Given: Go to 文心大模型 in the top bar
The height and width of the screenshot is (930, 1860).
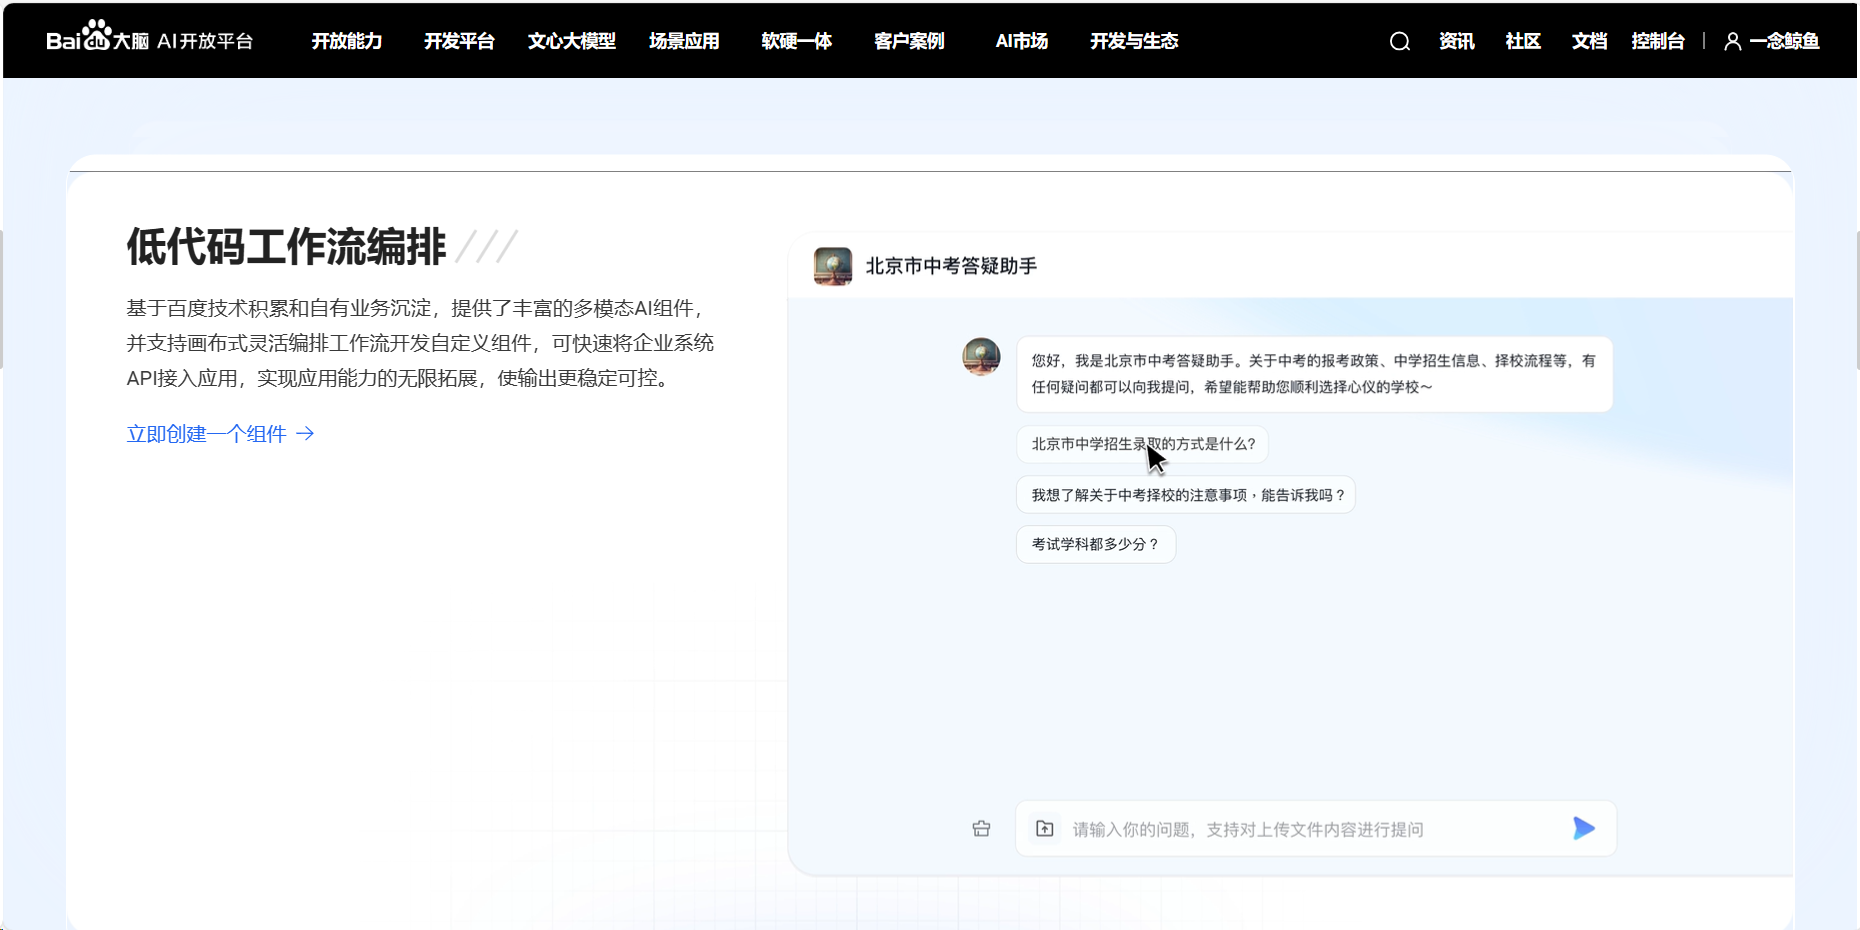Looking at the screenshot, I should click(x=571, y=41).
